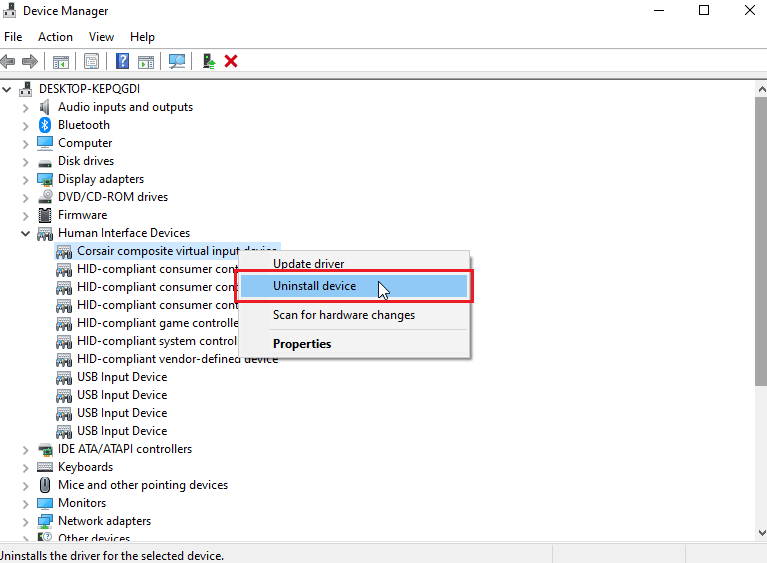Image resolution: width=767 pixels, height=563 pixels.
Task: Choose Uninstall device from context menu
Action: pyautogui.click(x=354, y=286)
